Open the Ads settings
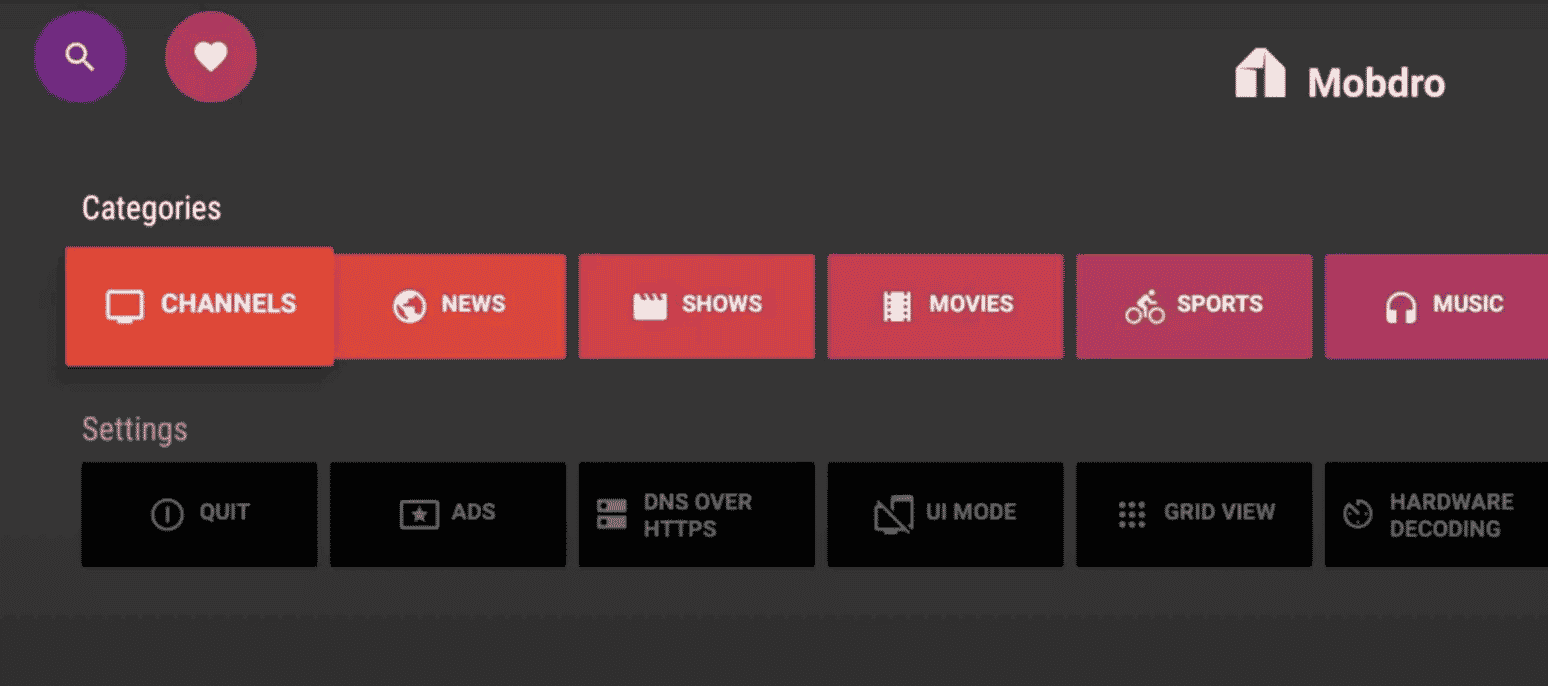This screenshot has width=1548, height=686. pos(447,512)
